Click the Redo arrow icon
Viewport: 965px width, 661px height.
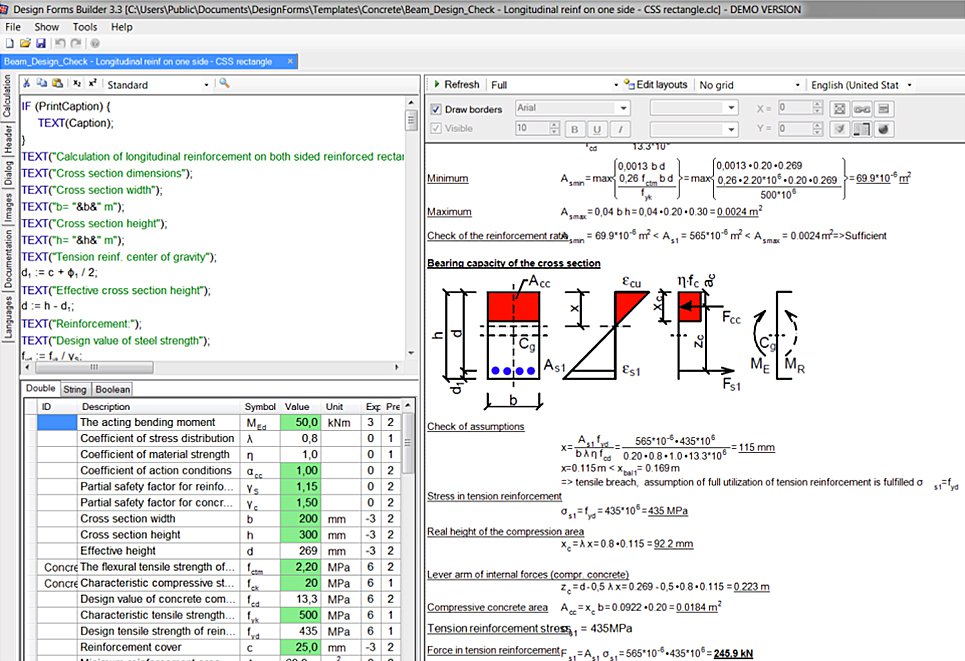(x=76, y=43)
